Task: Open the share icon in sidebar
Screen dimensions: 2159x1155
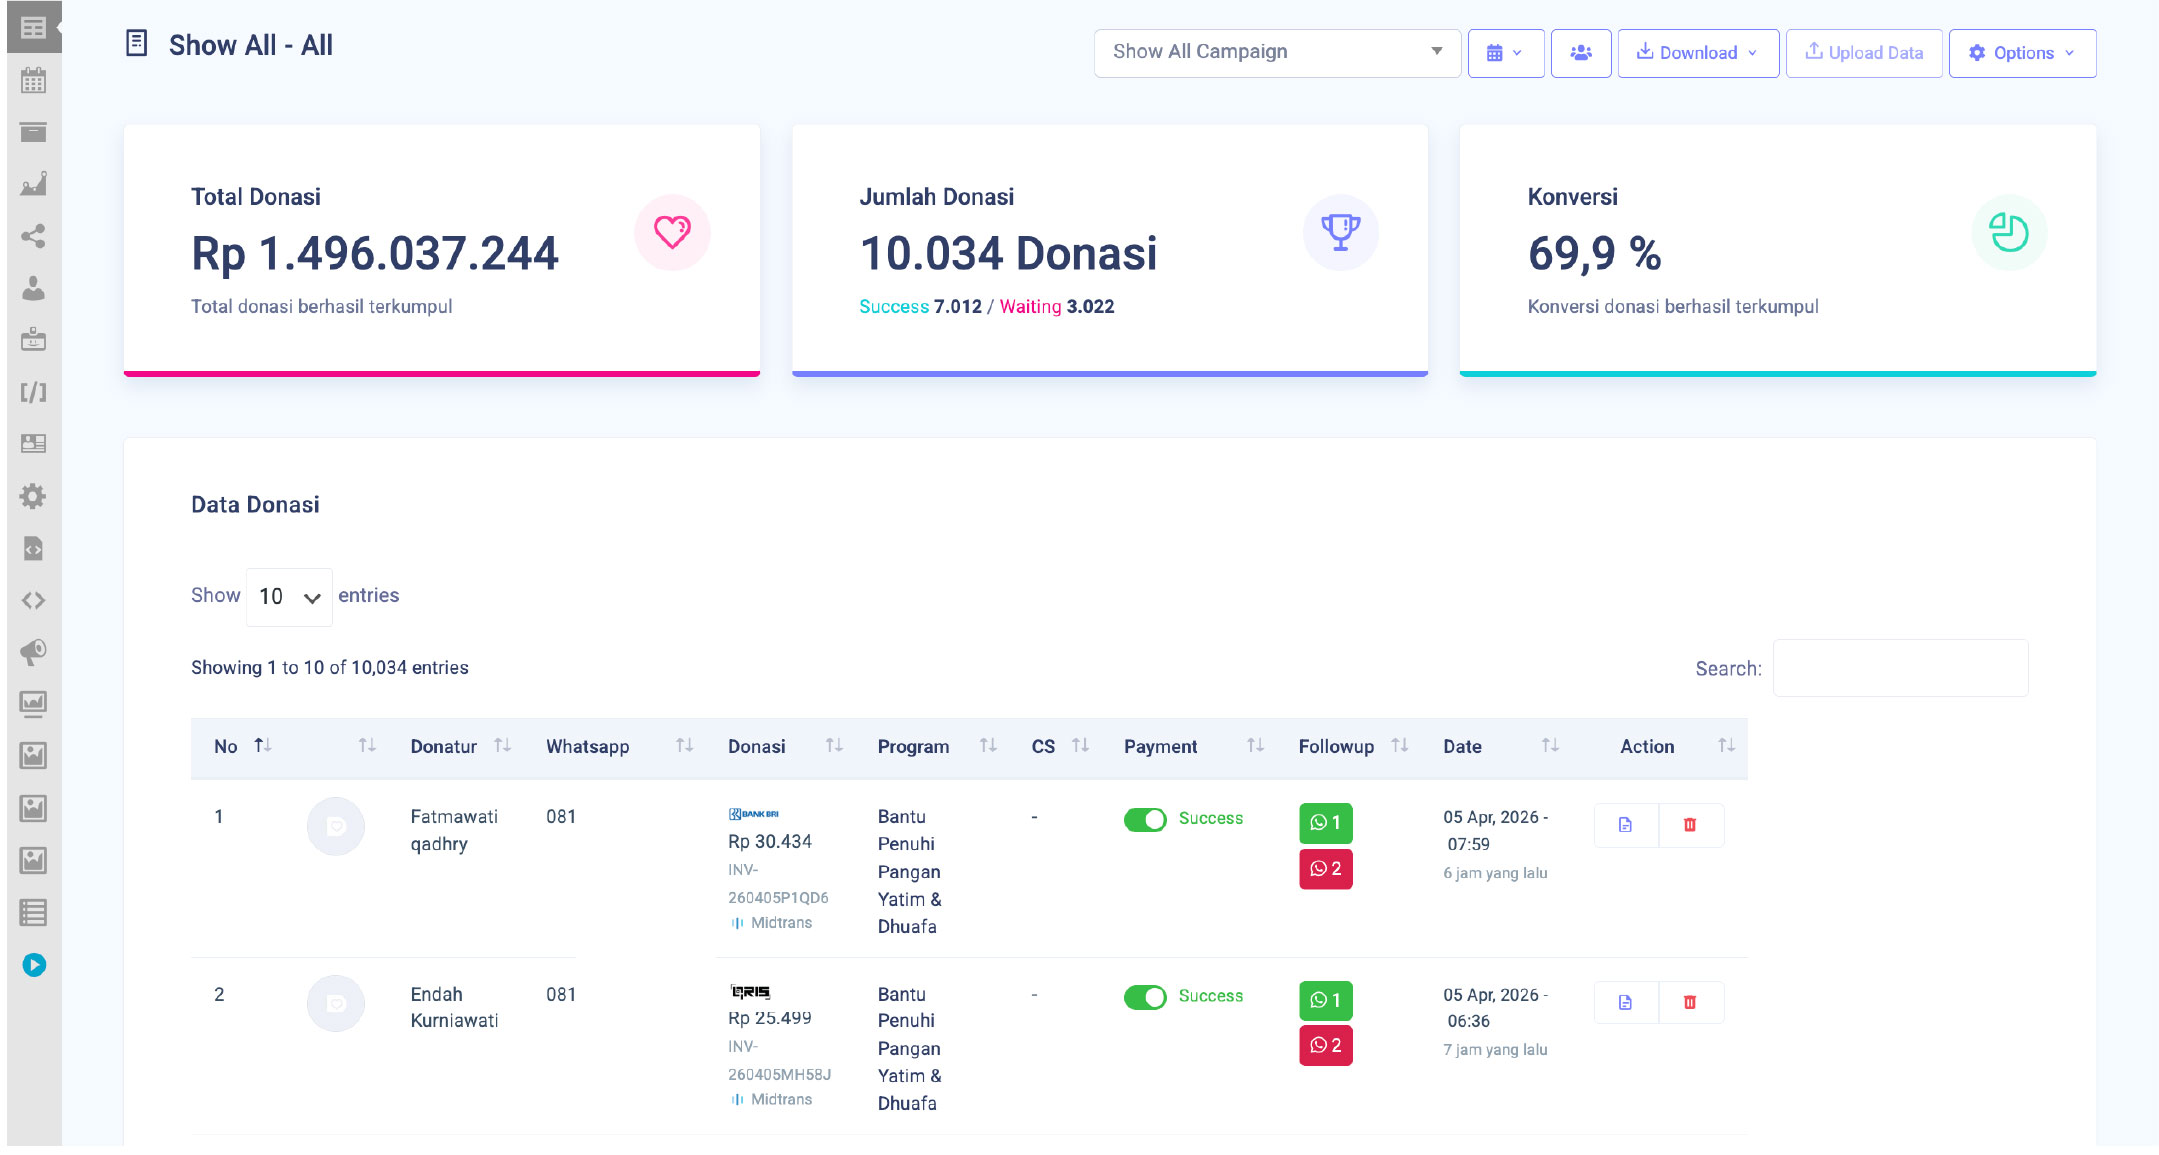Action: click(x=33, y=236)
